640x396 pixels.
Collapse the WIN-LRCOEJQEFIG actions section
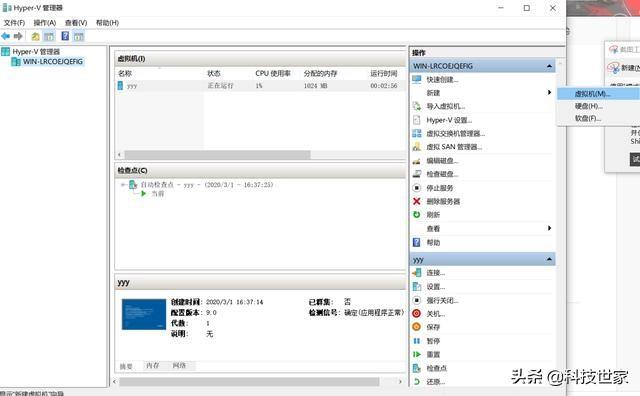(549, 66)
